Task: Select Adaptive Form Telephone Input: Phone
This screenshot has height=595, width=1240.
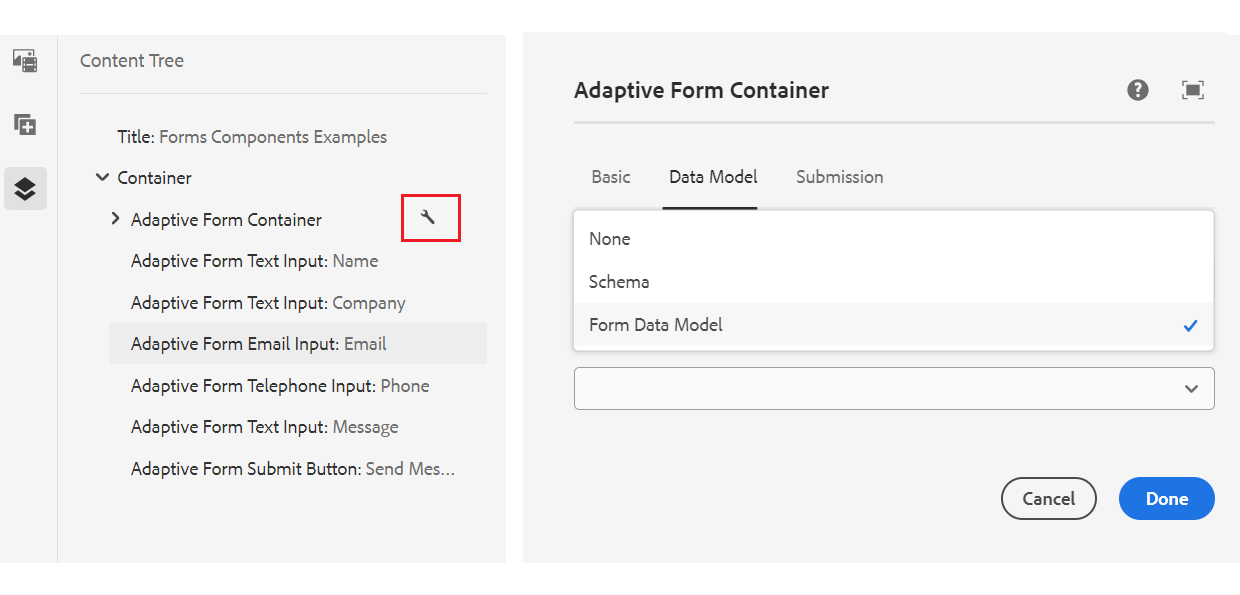Action: tap(280, 386)
